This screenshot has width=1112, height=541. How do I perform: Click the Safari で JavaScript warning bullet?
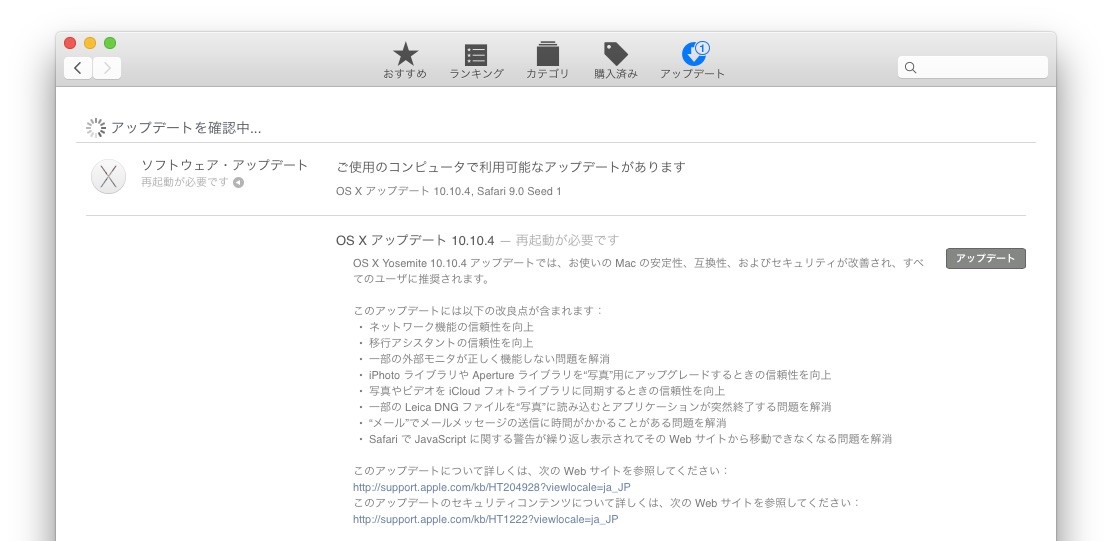tap(630, 439)
